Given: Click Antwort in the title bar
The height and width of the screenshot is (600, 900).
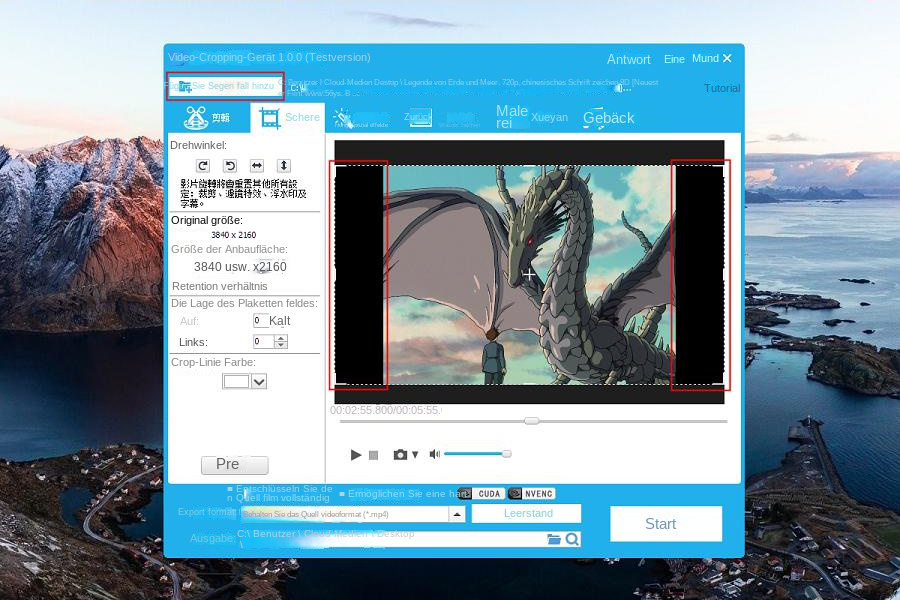Looking at the screenshot, I should click(629, 59).
